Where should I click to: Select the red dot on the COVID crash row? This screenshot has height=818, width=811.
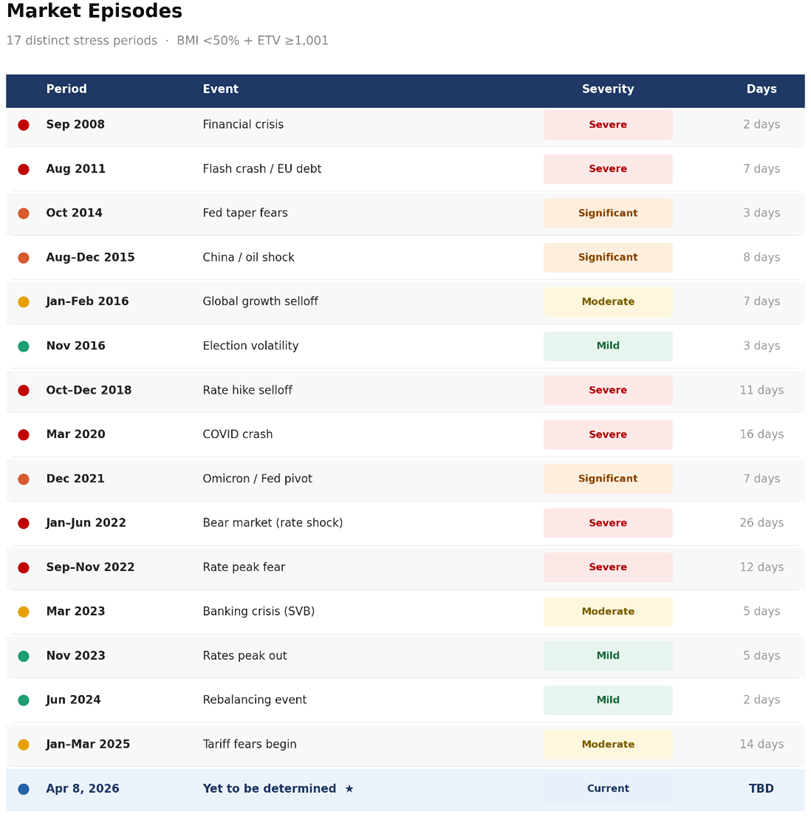click(x=23, y=434)
